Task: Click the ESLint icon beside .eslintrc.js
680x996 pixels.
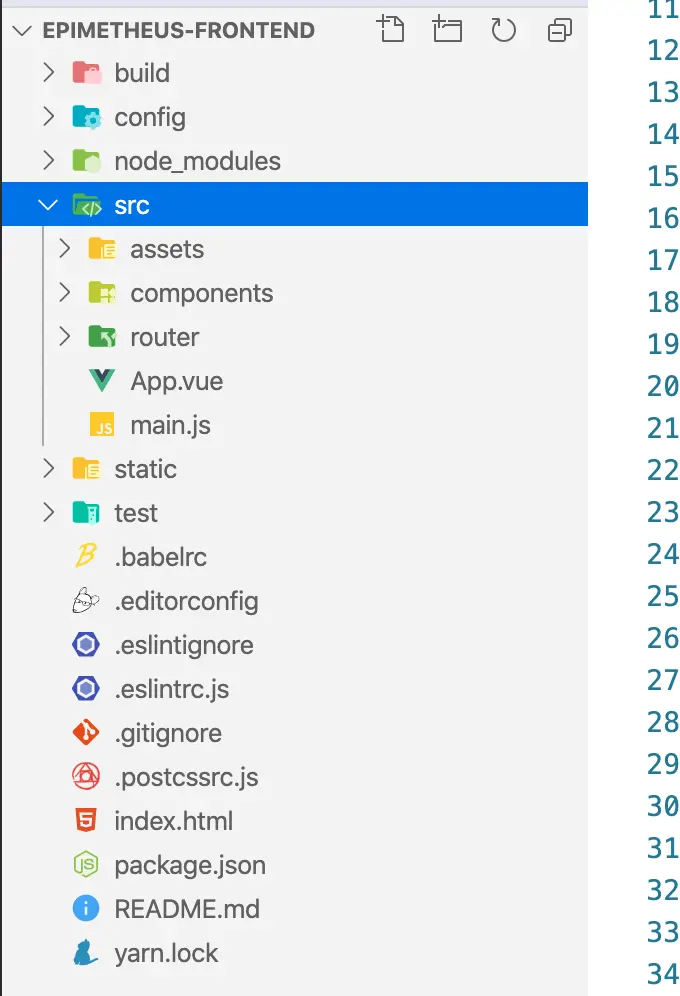Action: pos(84,689)
